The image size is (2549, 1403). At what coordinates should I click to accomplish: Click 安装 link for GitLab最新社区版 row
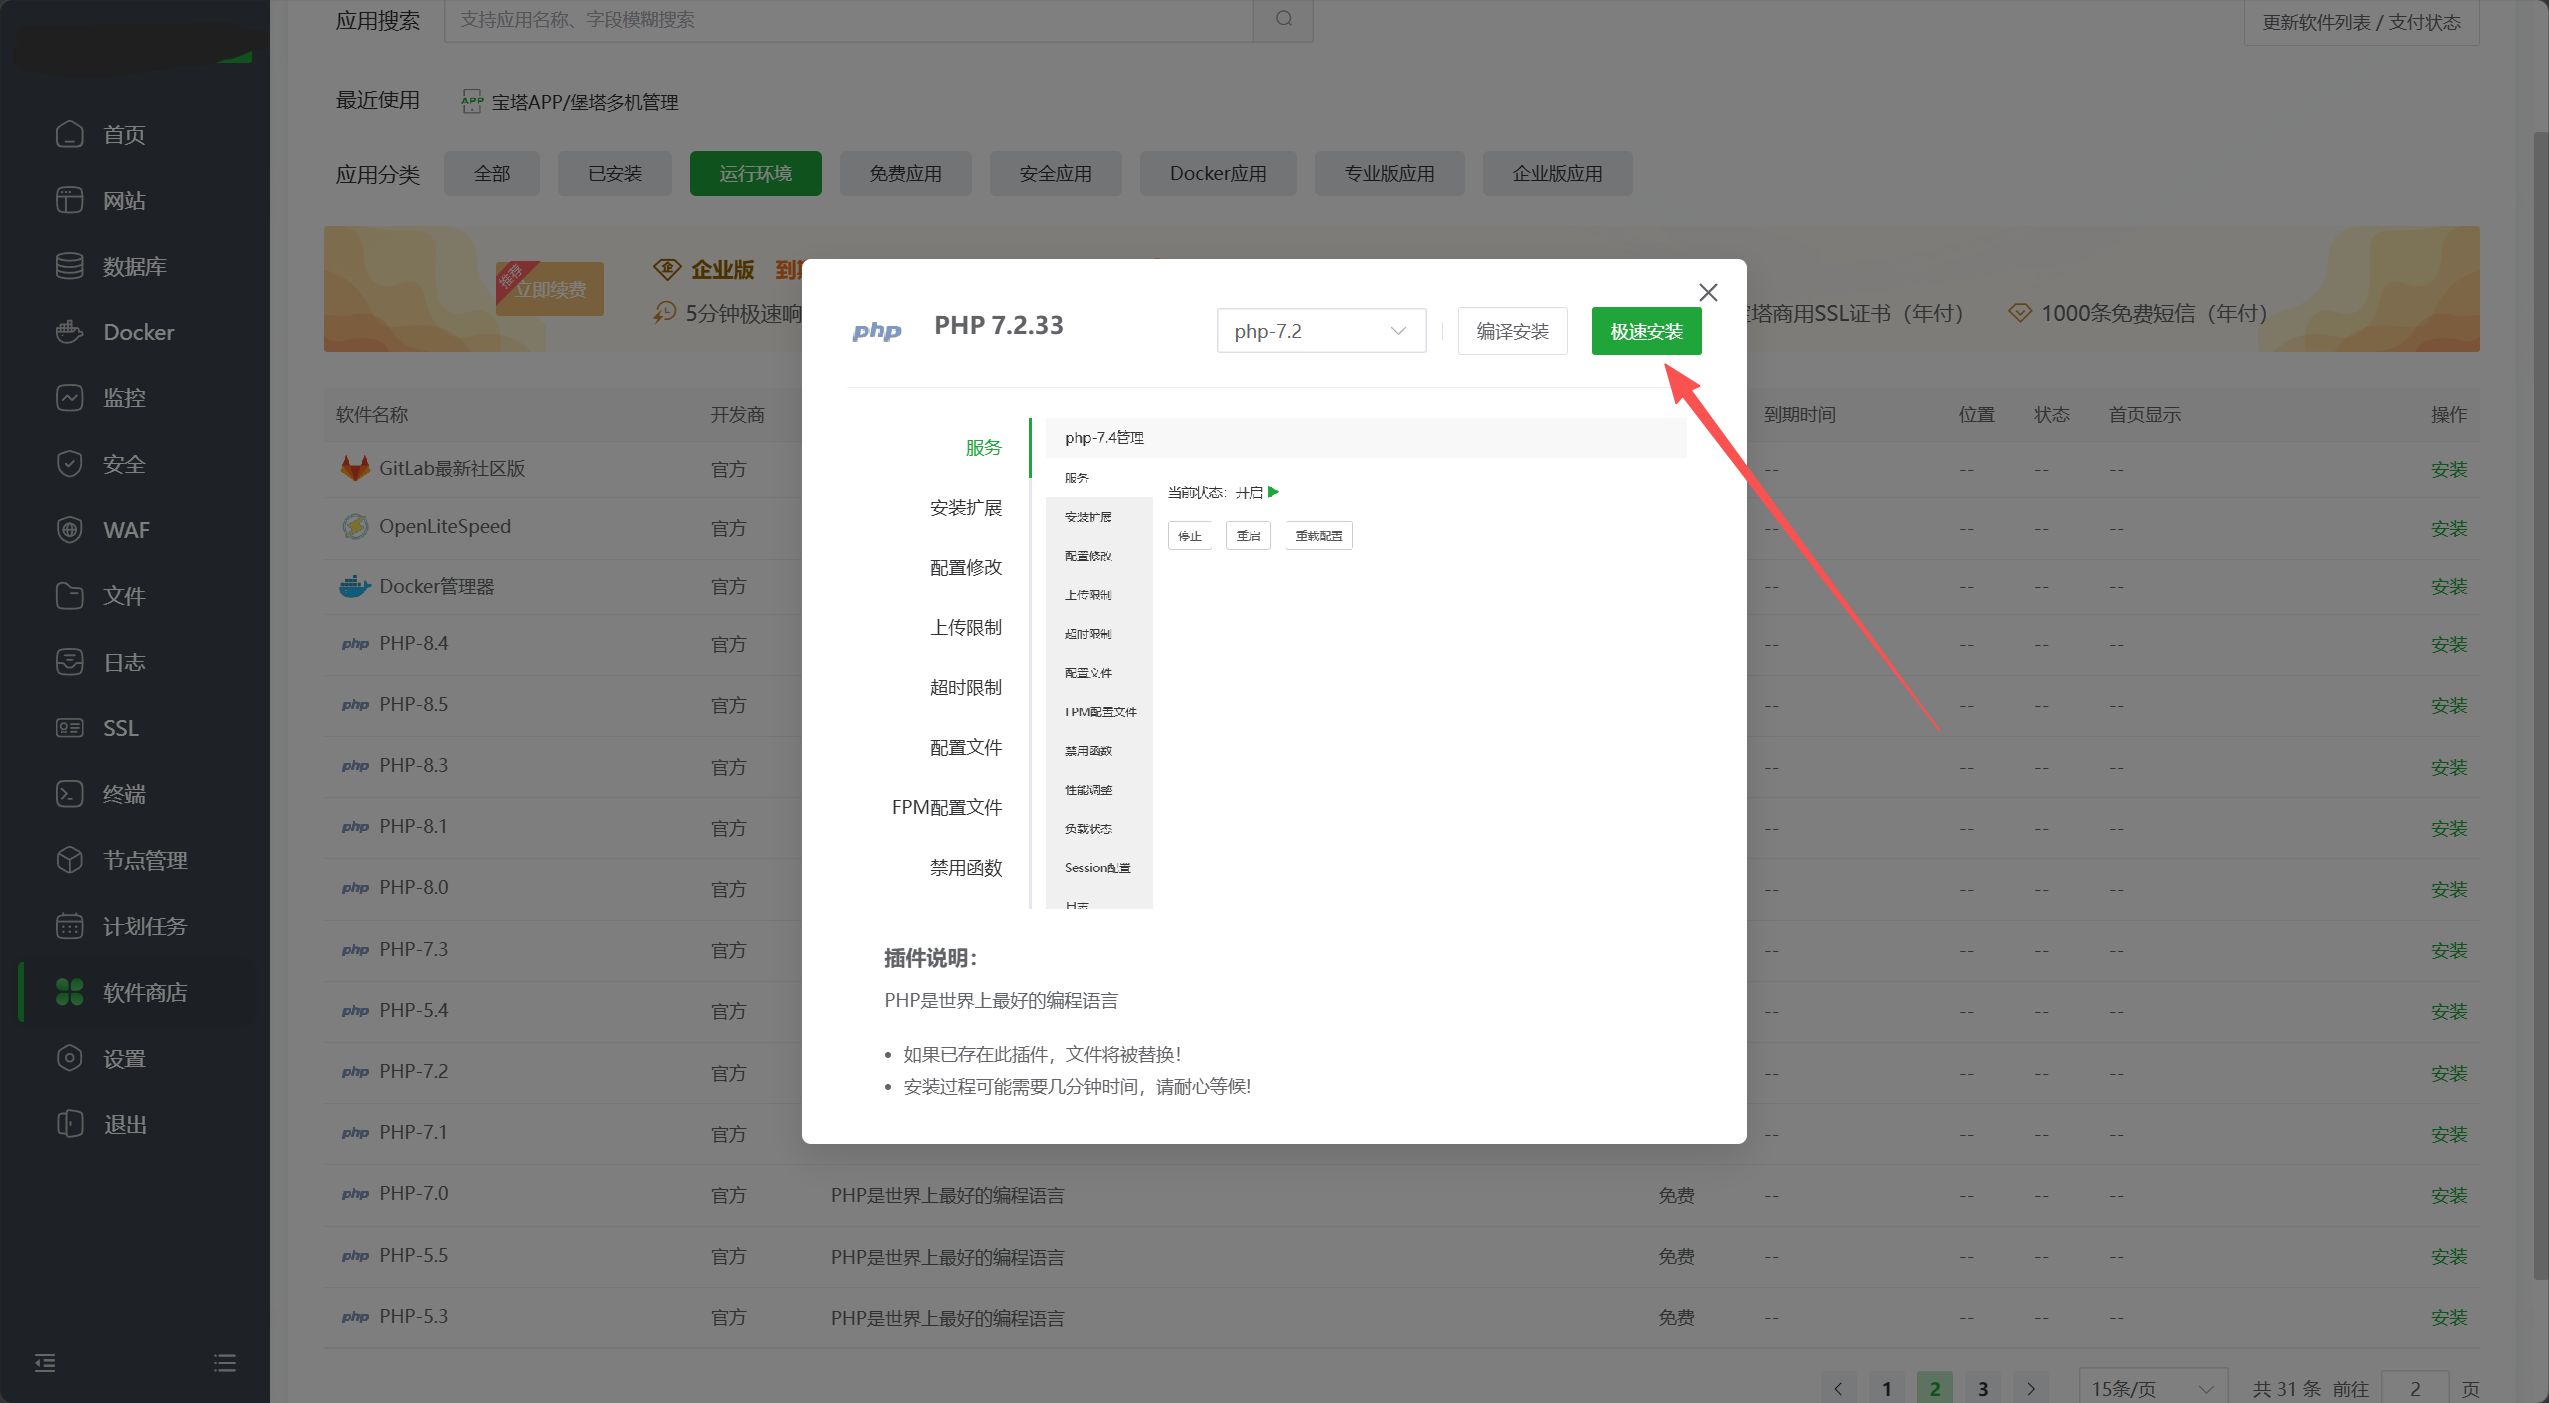2449,469
